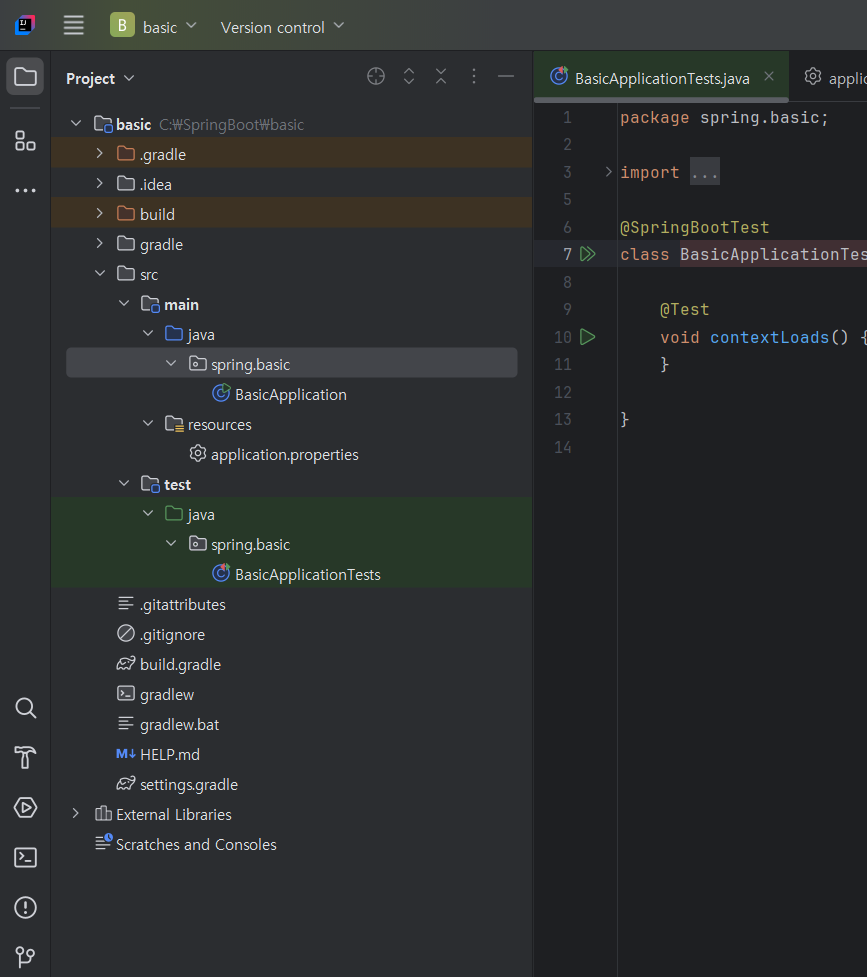Open the main hamburger menu
This screenshot has height=977, width=867.
(x=73, y=27)
